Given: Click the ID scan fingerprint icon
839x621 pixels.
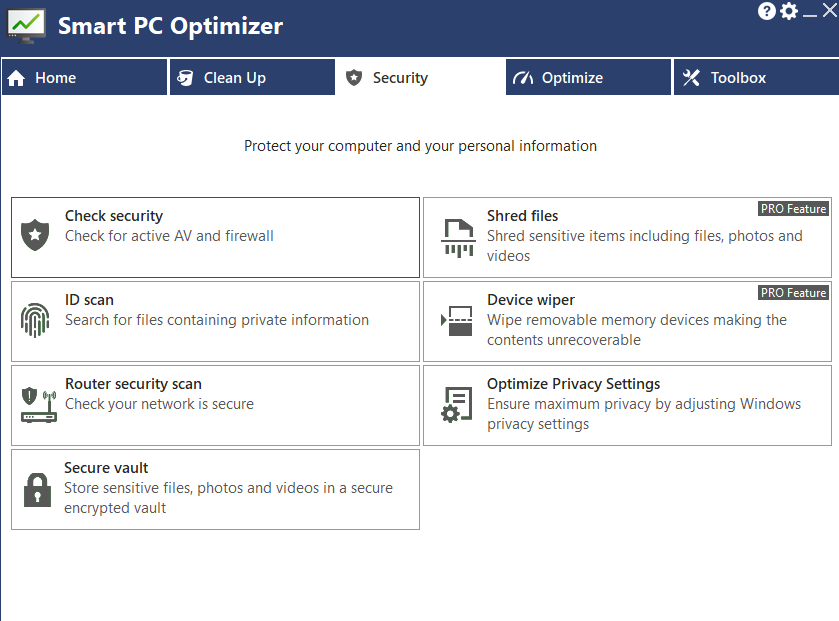Looking at the screenshot, I should pyautogui.click(x=35, y=320).
